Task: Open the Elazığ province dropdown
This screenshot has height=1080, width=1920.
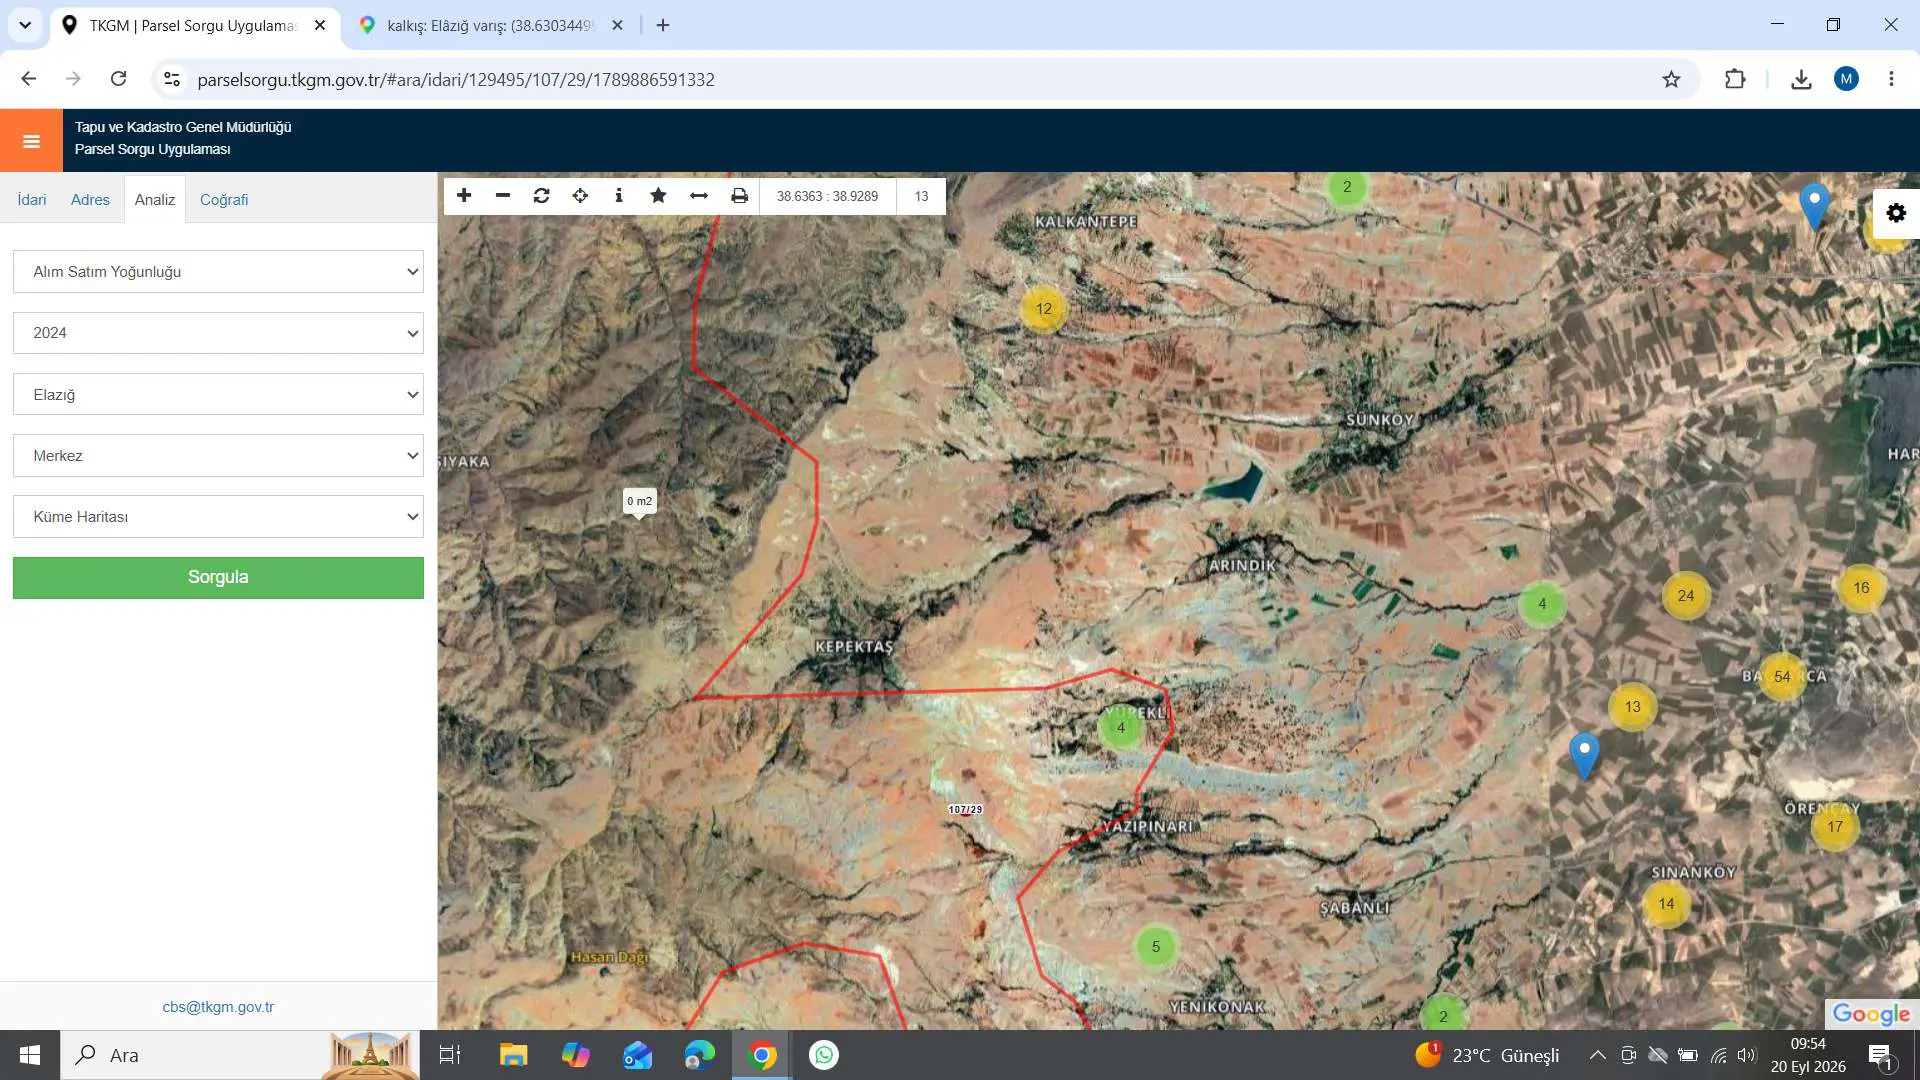Action: (218, 395)
